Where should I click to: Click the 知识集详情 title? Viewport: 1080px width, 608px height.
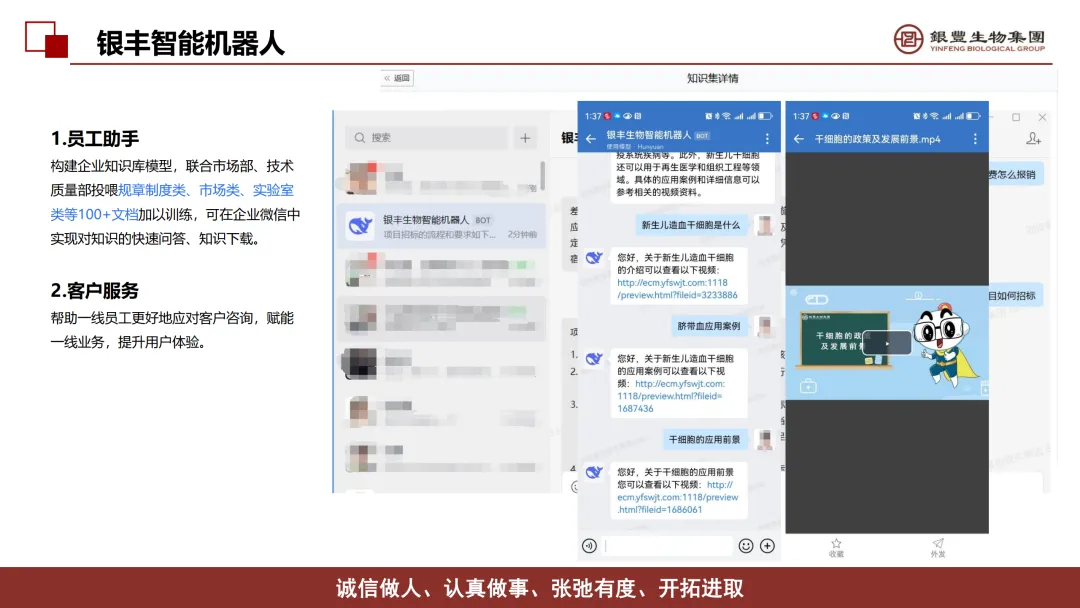(x=712, y=78)
